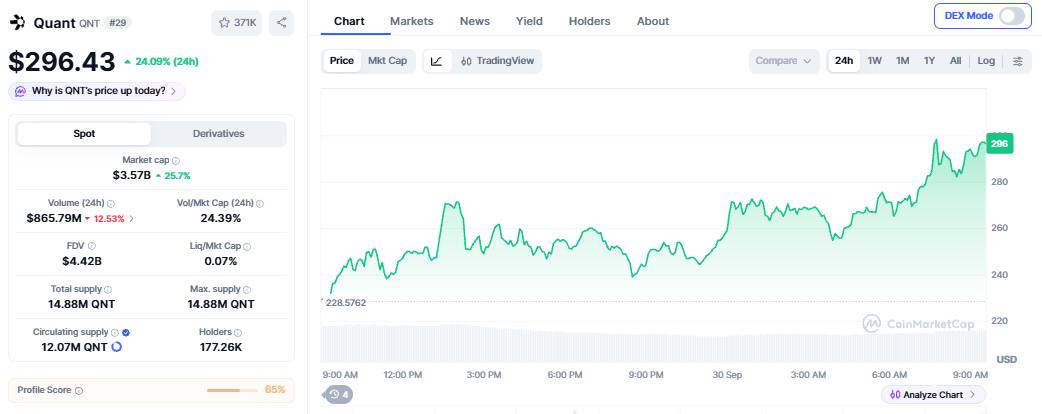Open Analyze Chart

pyautogui.click(x=933, y=395)
